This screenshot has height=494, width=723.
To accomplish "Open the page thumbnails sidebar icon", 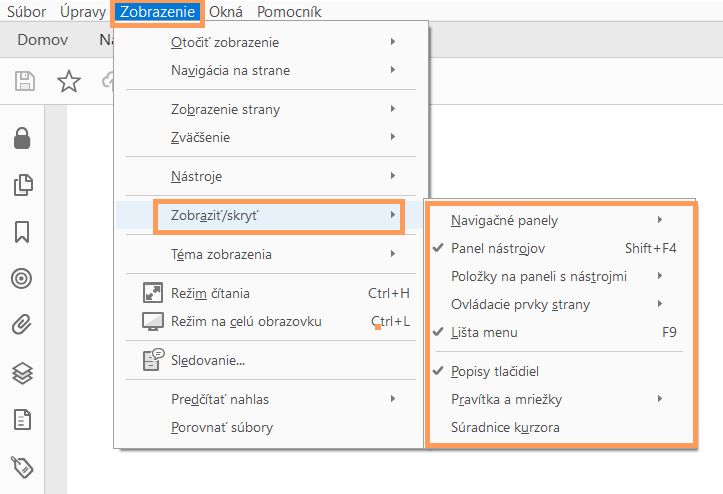I will (22, 185).
